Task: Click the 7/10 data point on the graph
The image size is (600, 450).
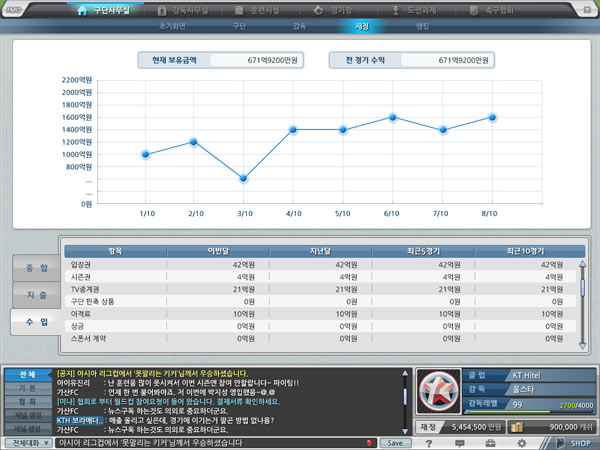Action: (443, 130)
